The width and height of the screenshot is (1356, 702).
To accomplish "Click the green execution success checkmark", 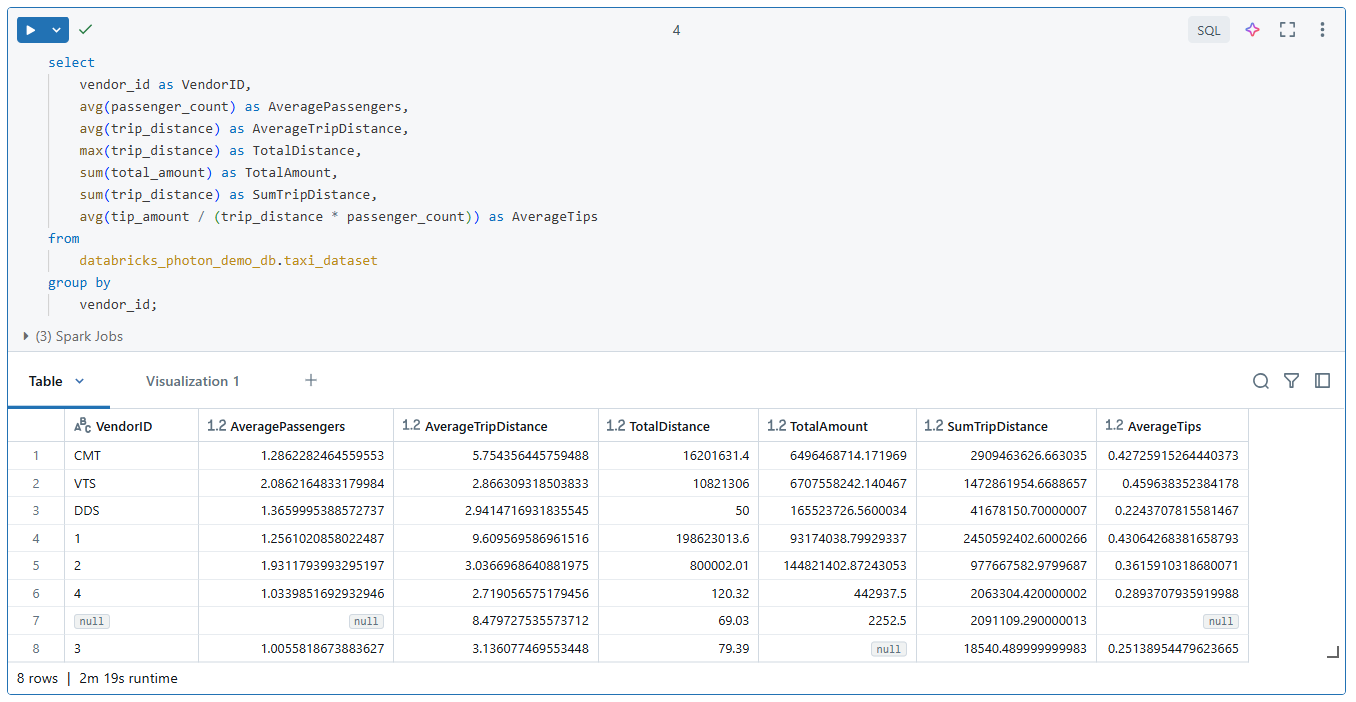I will [x=85, y=29].
